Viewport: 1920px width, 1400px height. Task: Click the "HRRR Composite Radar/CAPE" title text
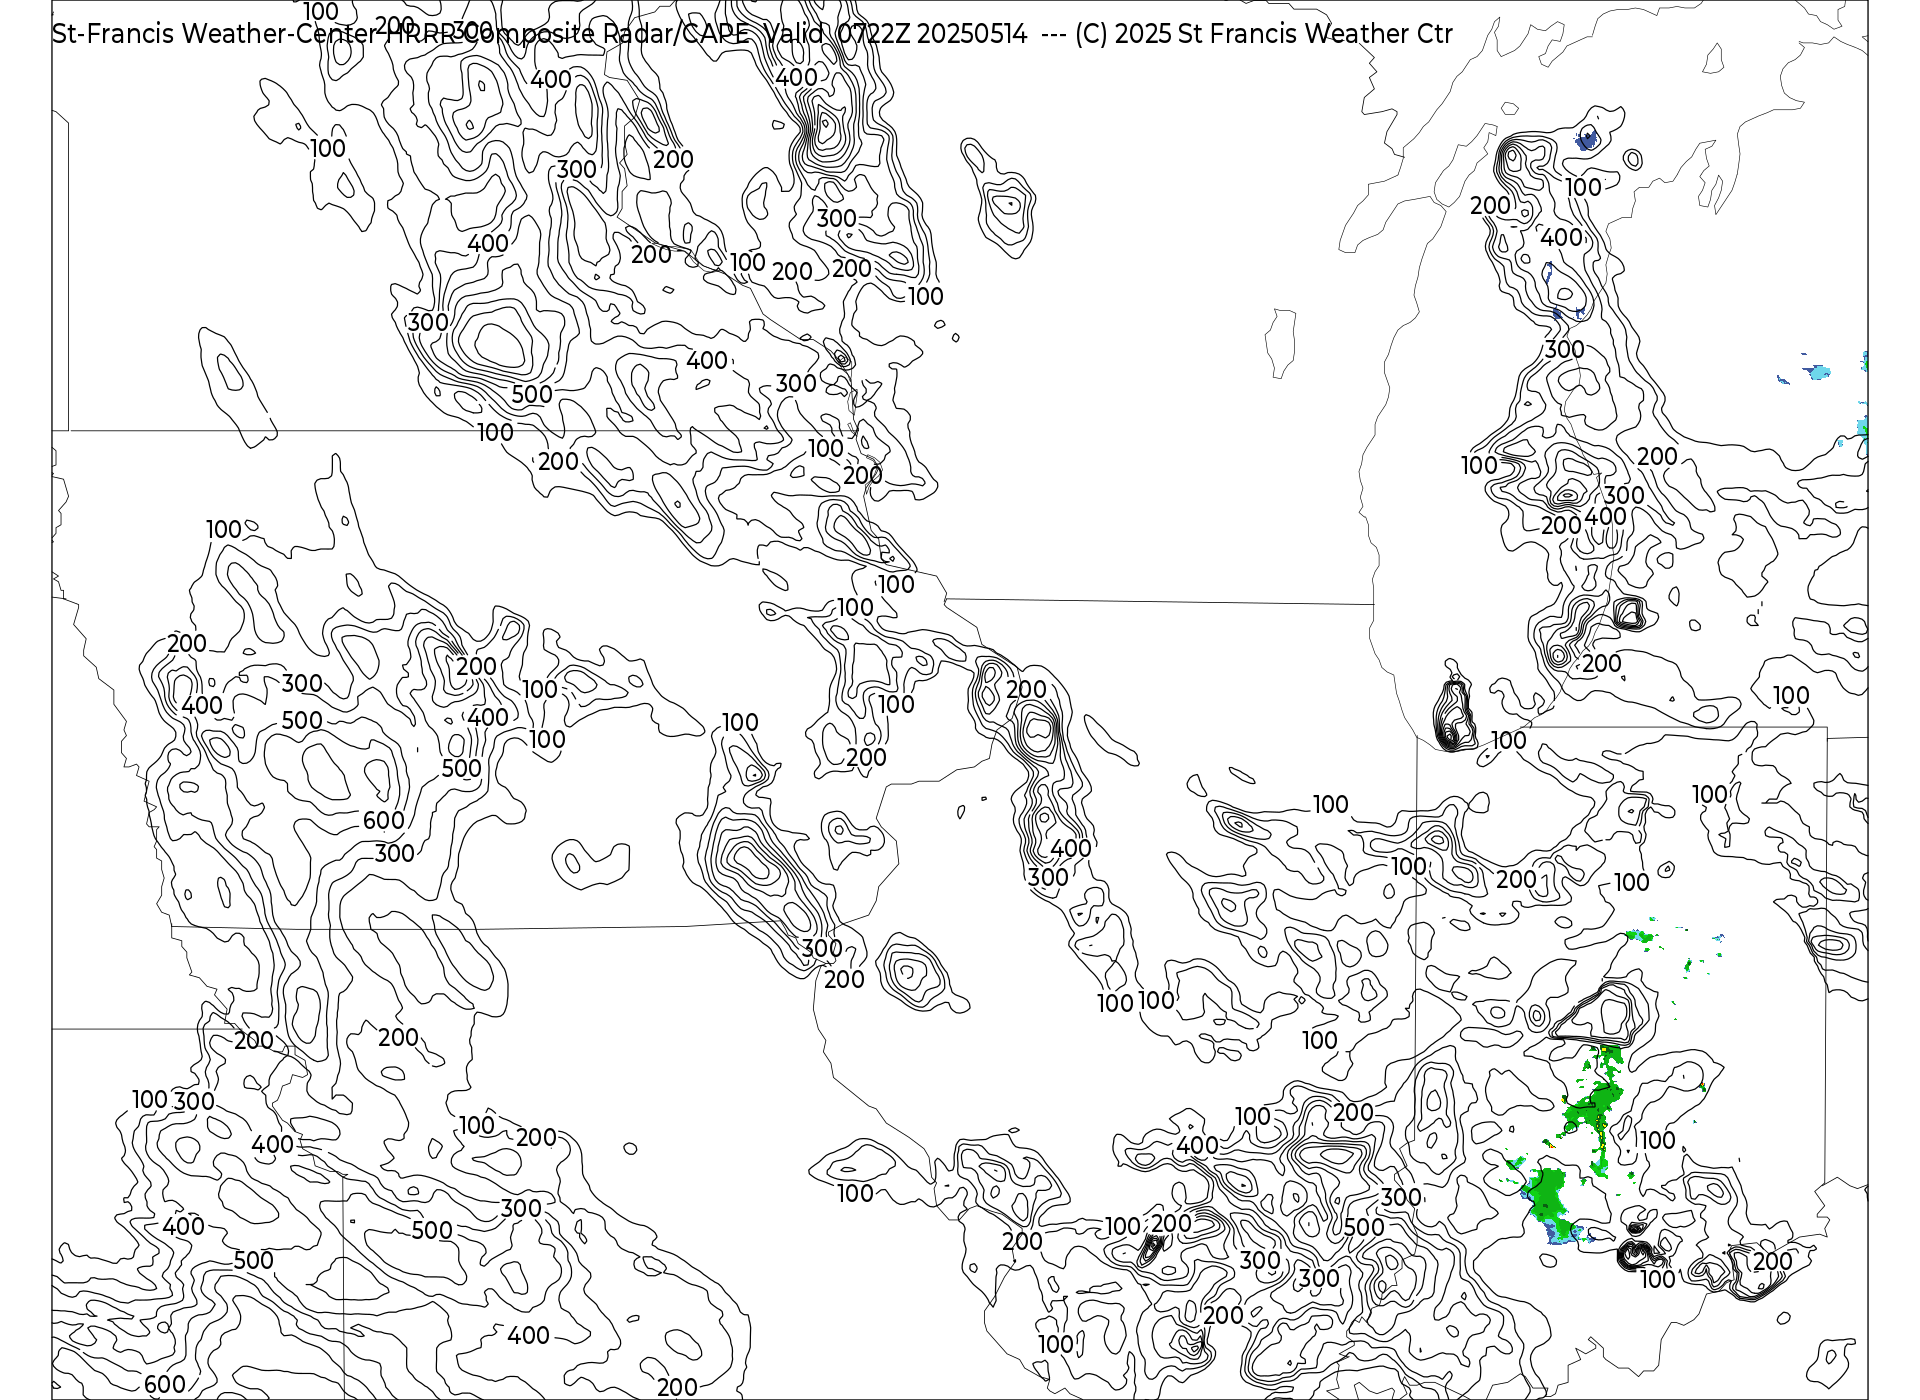[566, 34]
